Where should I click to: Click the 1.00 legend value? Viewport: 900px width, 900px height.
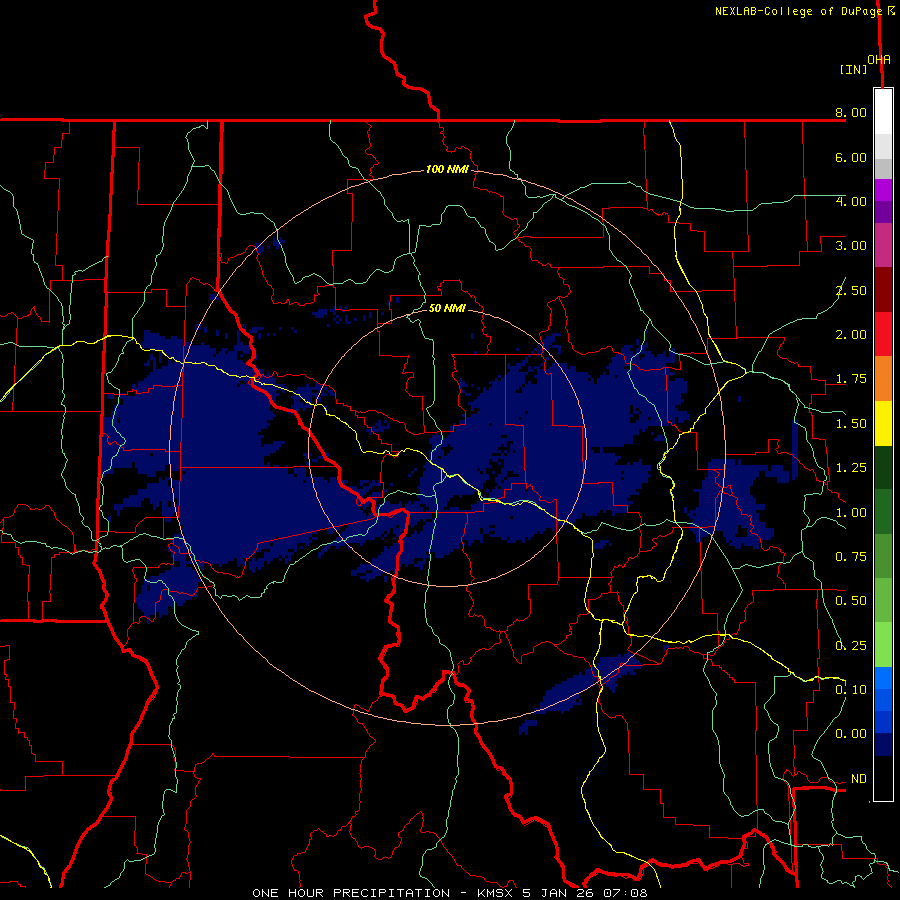click(x=851, y=513)
